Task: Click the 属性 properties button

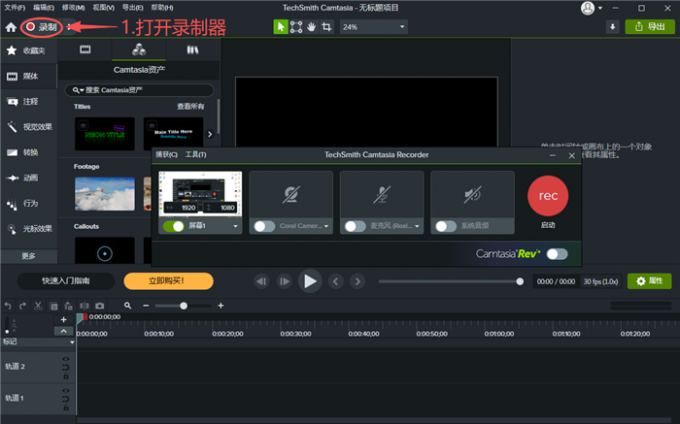Action: [x=649, y=281]
